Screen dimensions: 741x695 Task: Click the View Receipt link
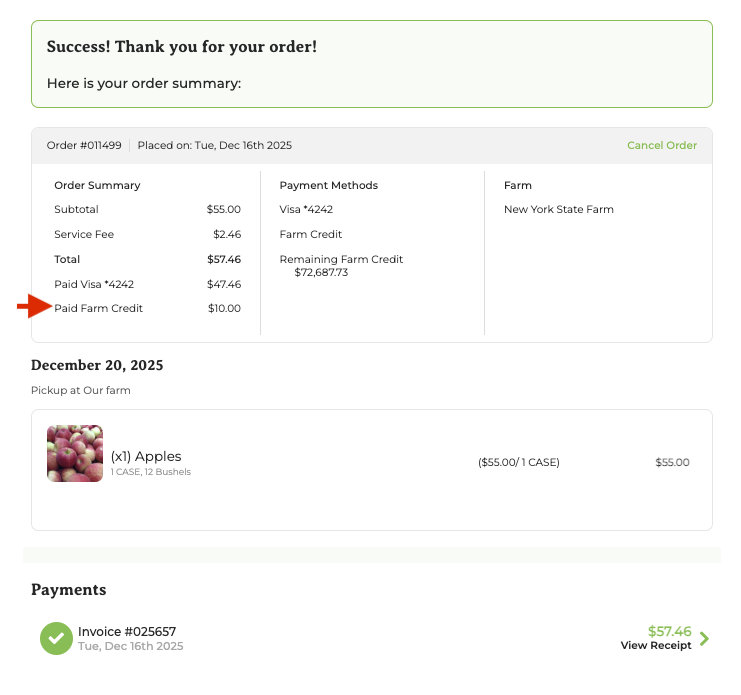point(655,646)
